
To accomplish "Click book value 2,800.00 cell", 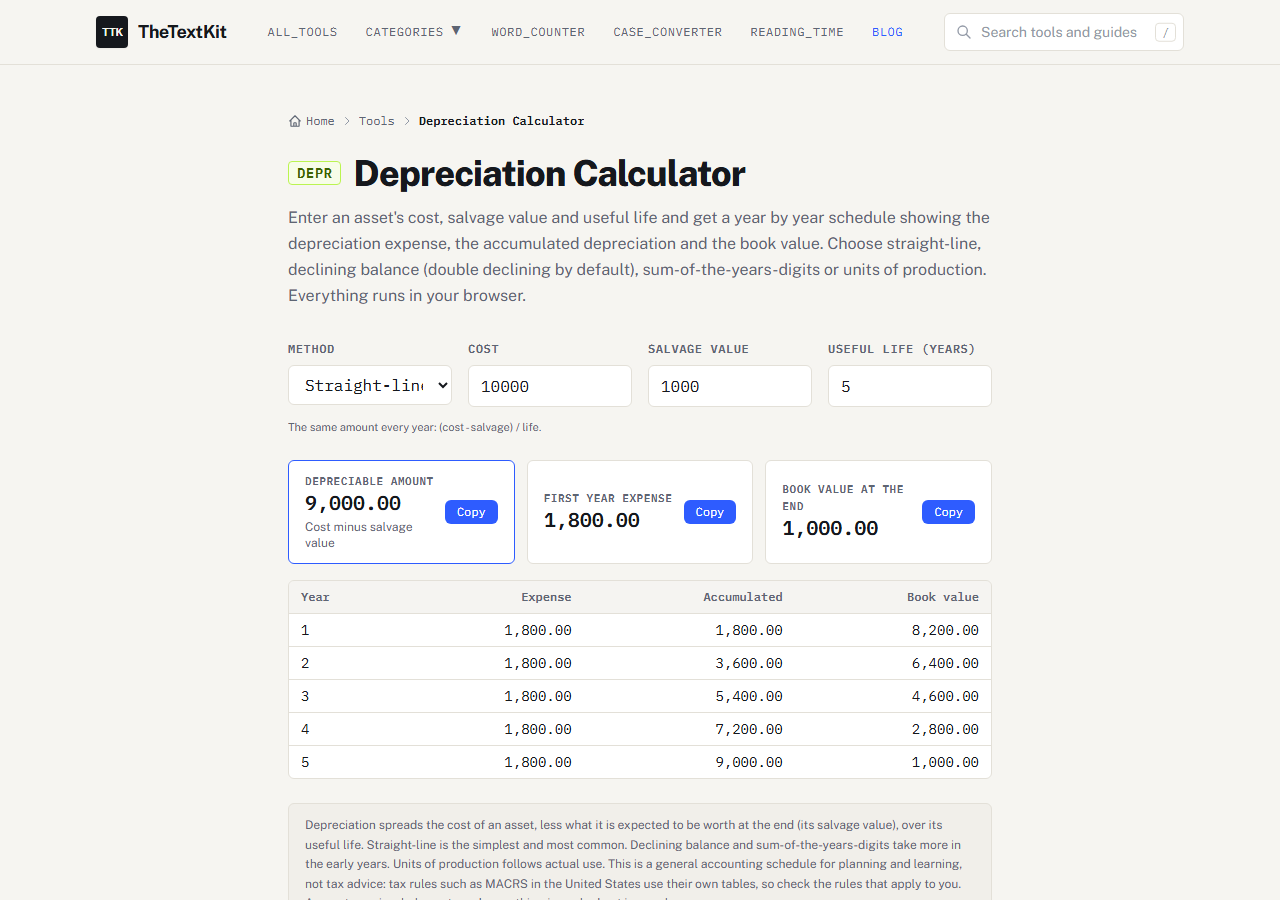I will pos(945,729).
